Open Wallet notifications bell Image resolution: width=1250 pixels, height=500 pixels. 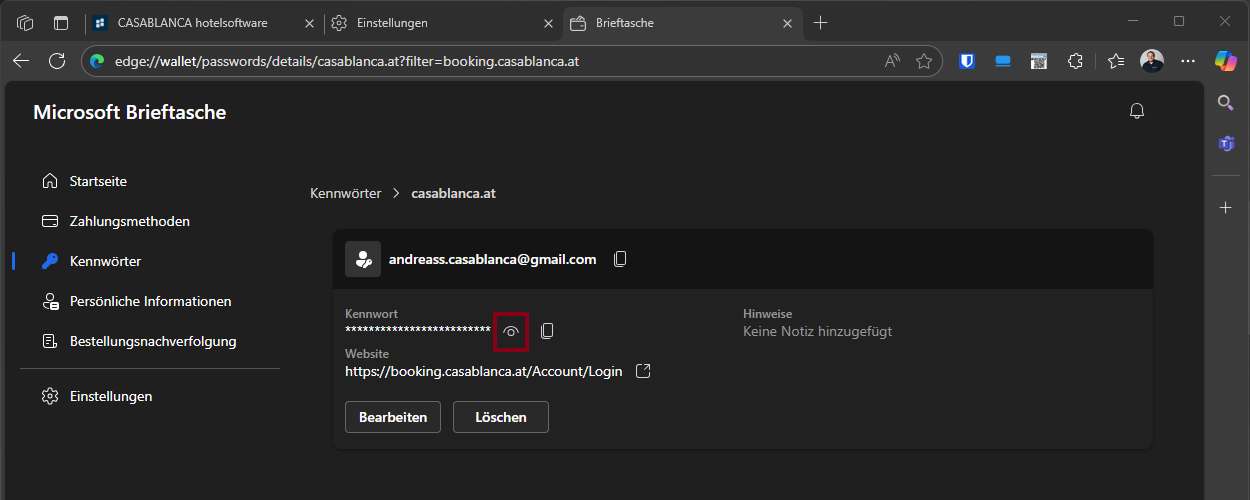1136,111
